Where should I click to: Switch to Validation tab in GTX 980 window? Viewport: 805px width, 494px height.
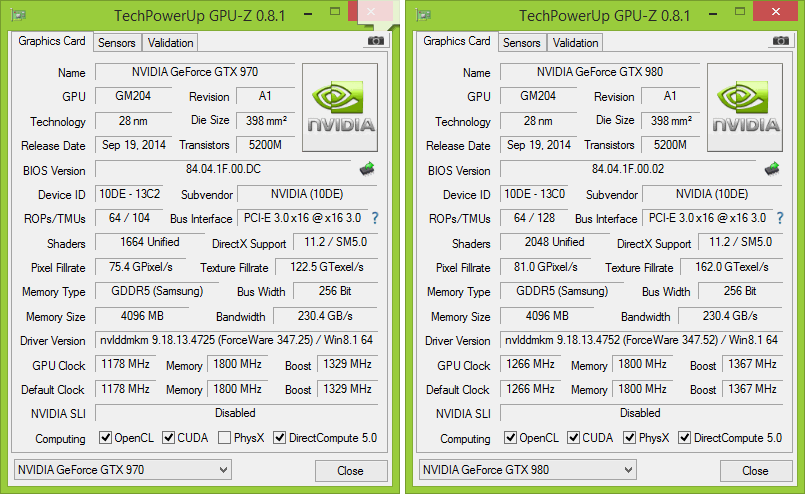[576, 43]
